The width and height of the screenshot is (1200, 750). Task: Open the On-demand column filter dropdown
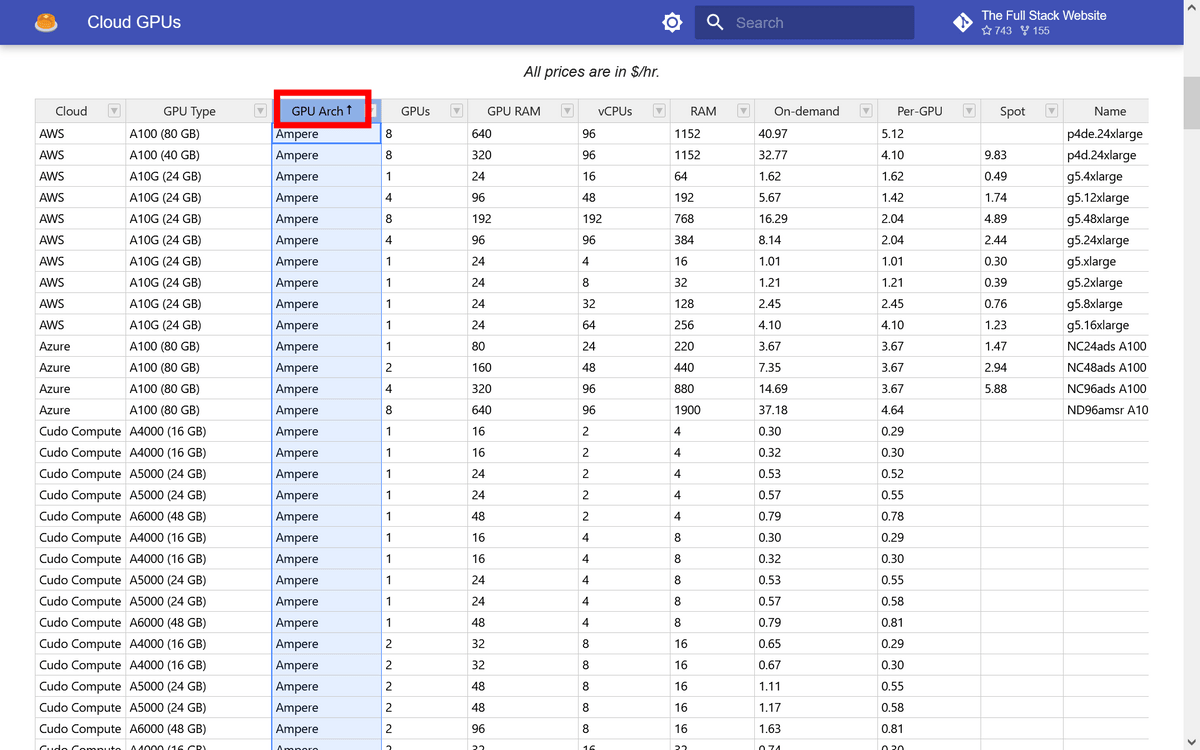(x=866, y=111)
